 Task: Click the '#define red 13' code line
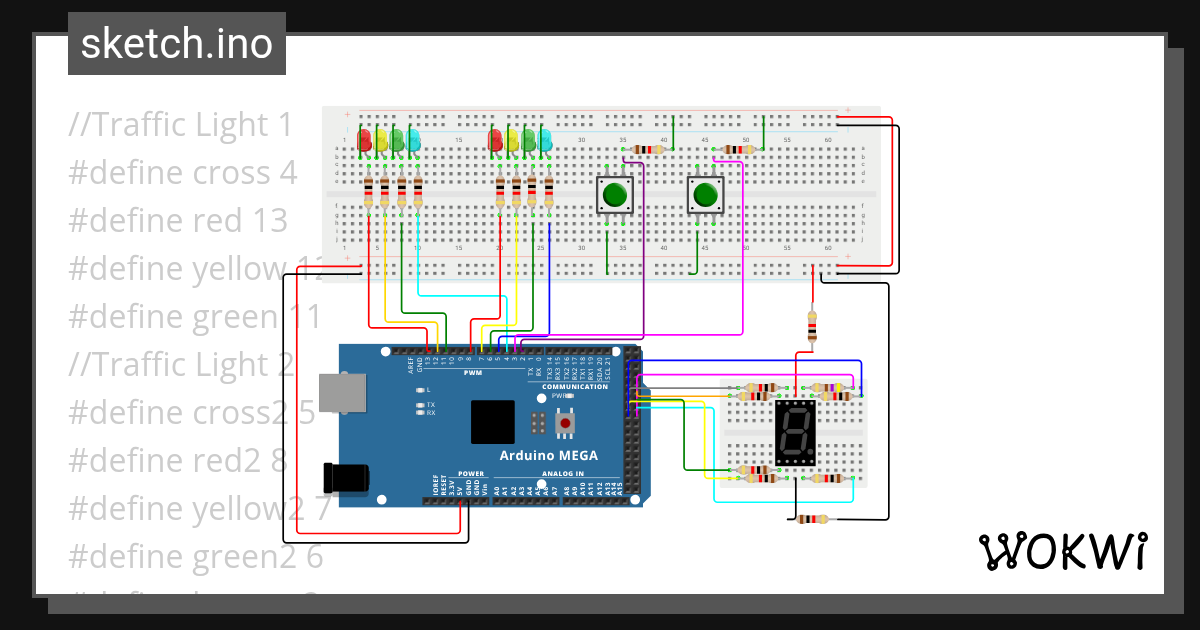178,220
